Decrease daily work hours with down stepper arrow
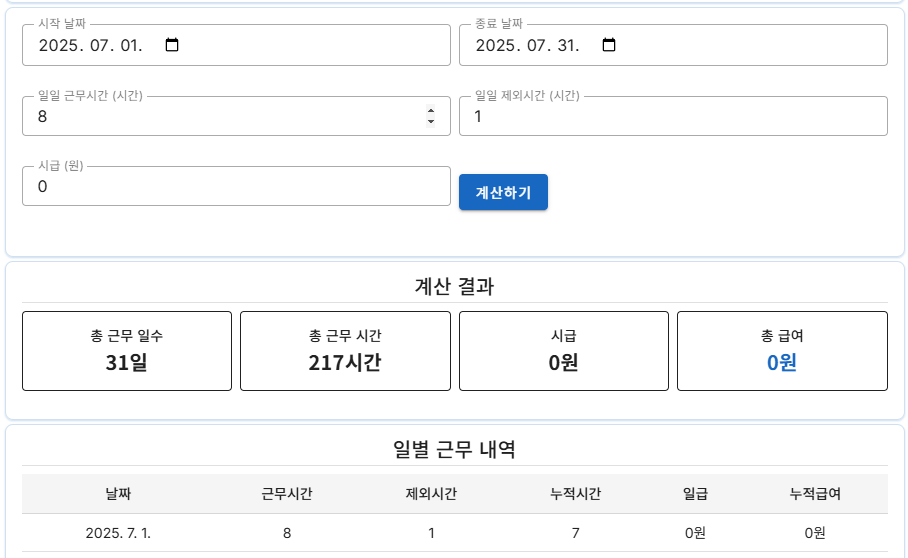Viewport: 908px width, 558px height. tap(430, 122)
